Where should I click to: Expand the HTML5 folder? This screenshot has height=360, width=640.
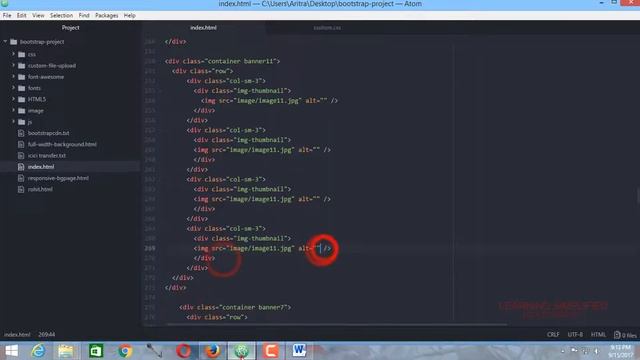tap(13, 99)
